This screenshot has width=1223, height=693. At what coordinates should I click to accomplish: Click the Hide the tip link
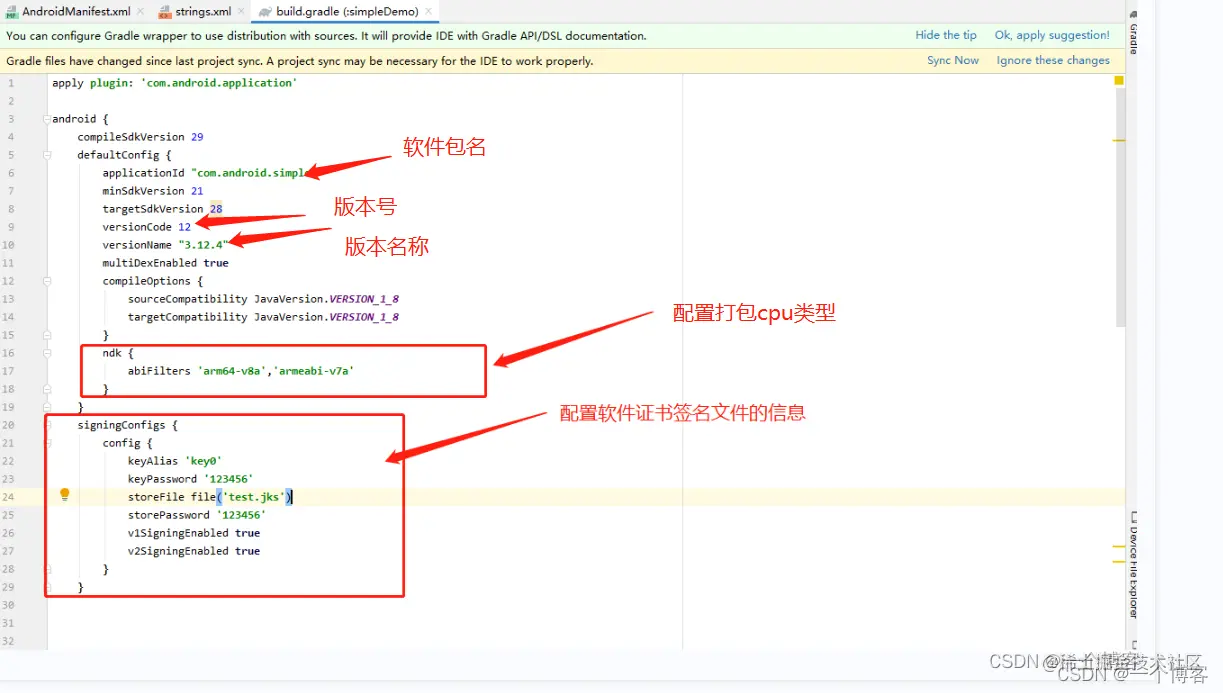tap(945, 34)
